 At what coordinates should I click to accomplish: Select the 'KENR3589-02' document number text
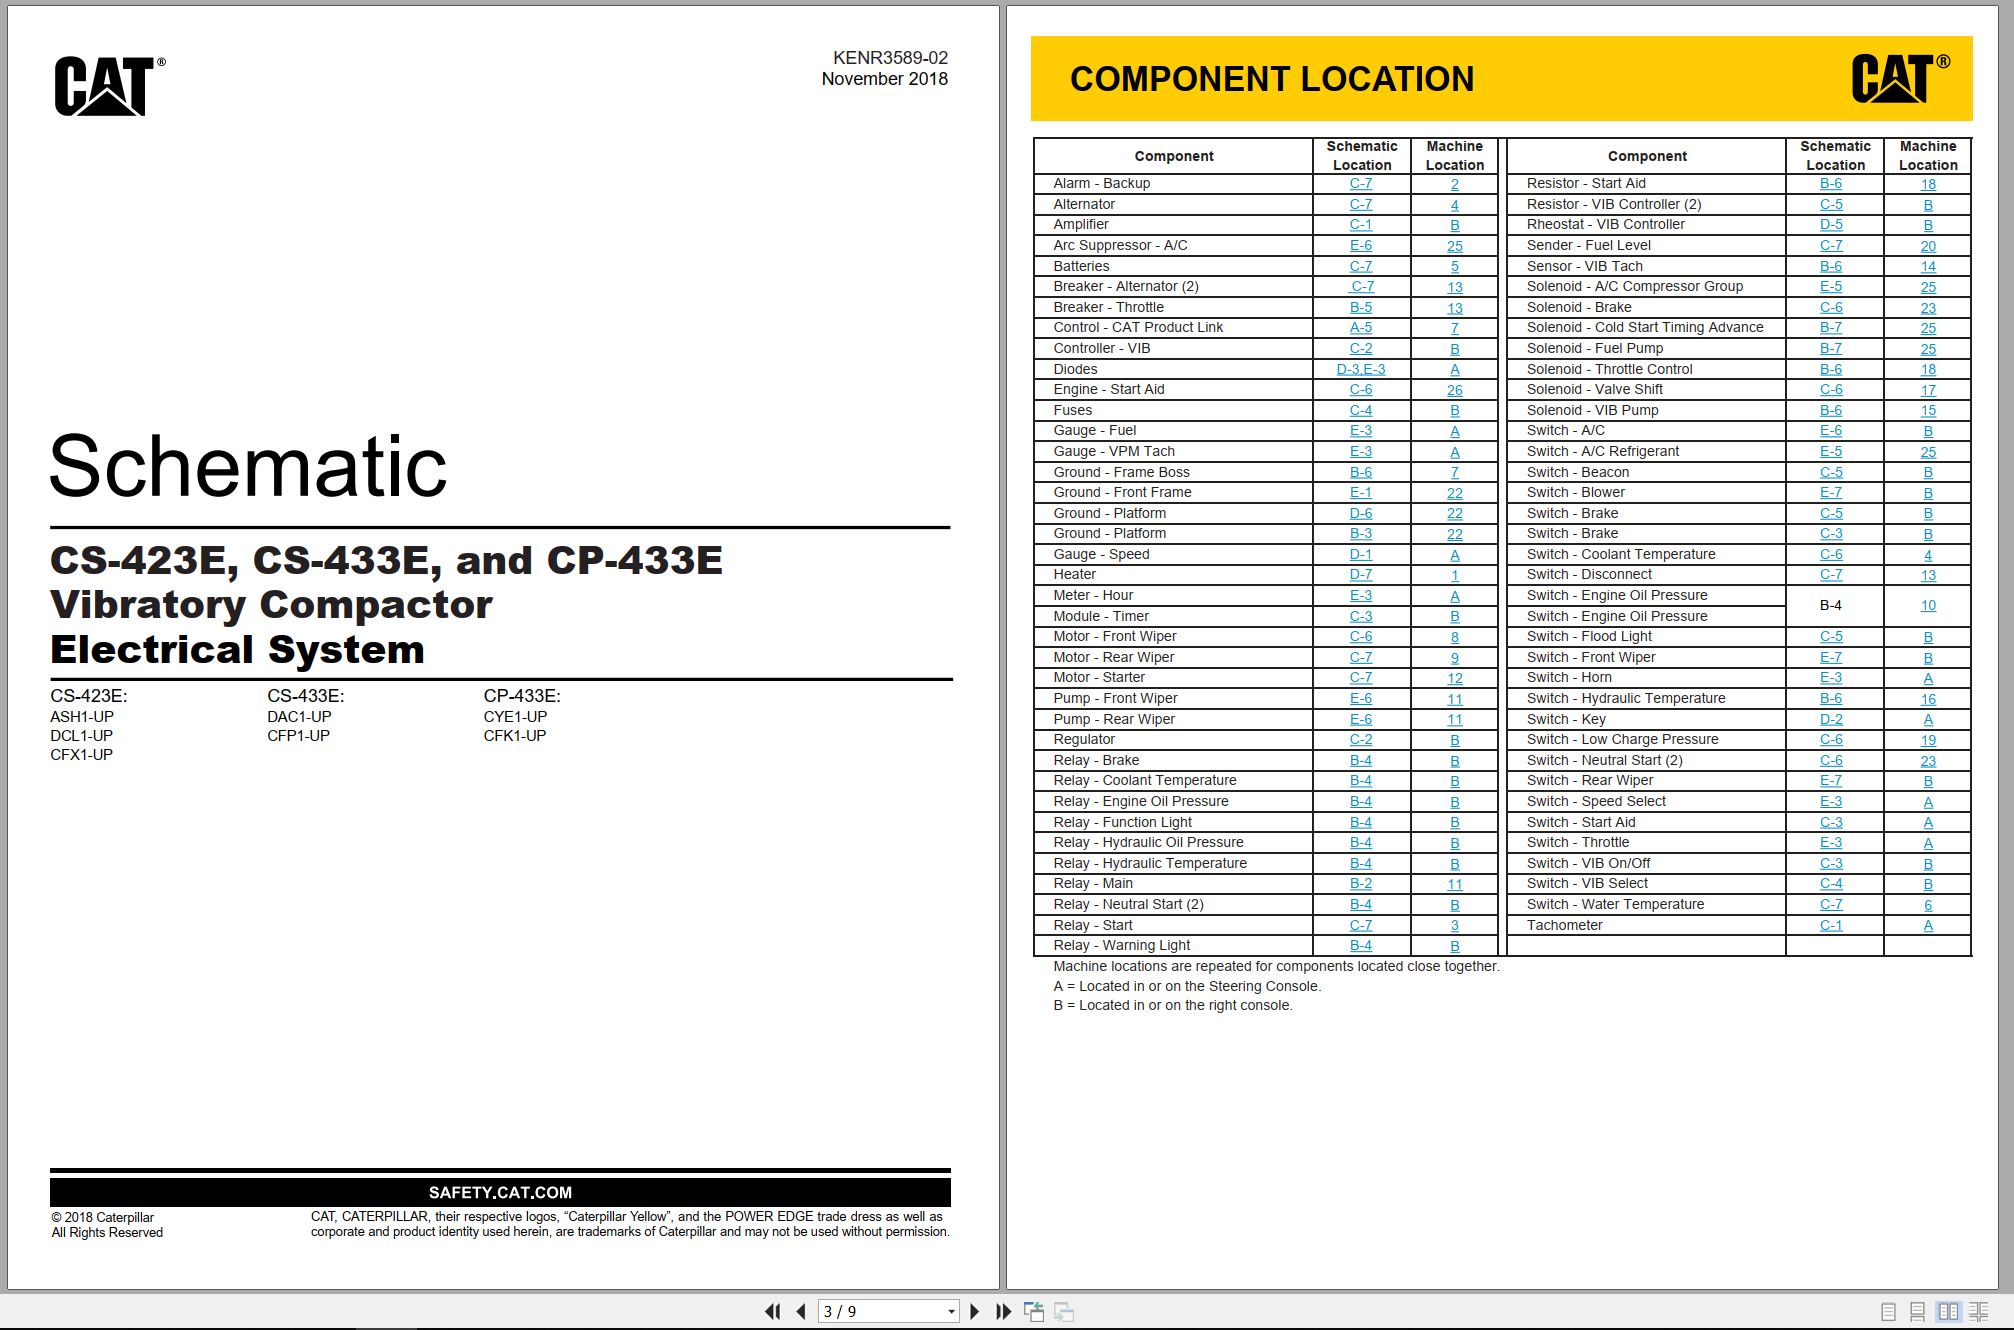(x=890, y=58)
